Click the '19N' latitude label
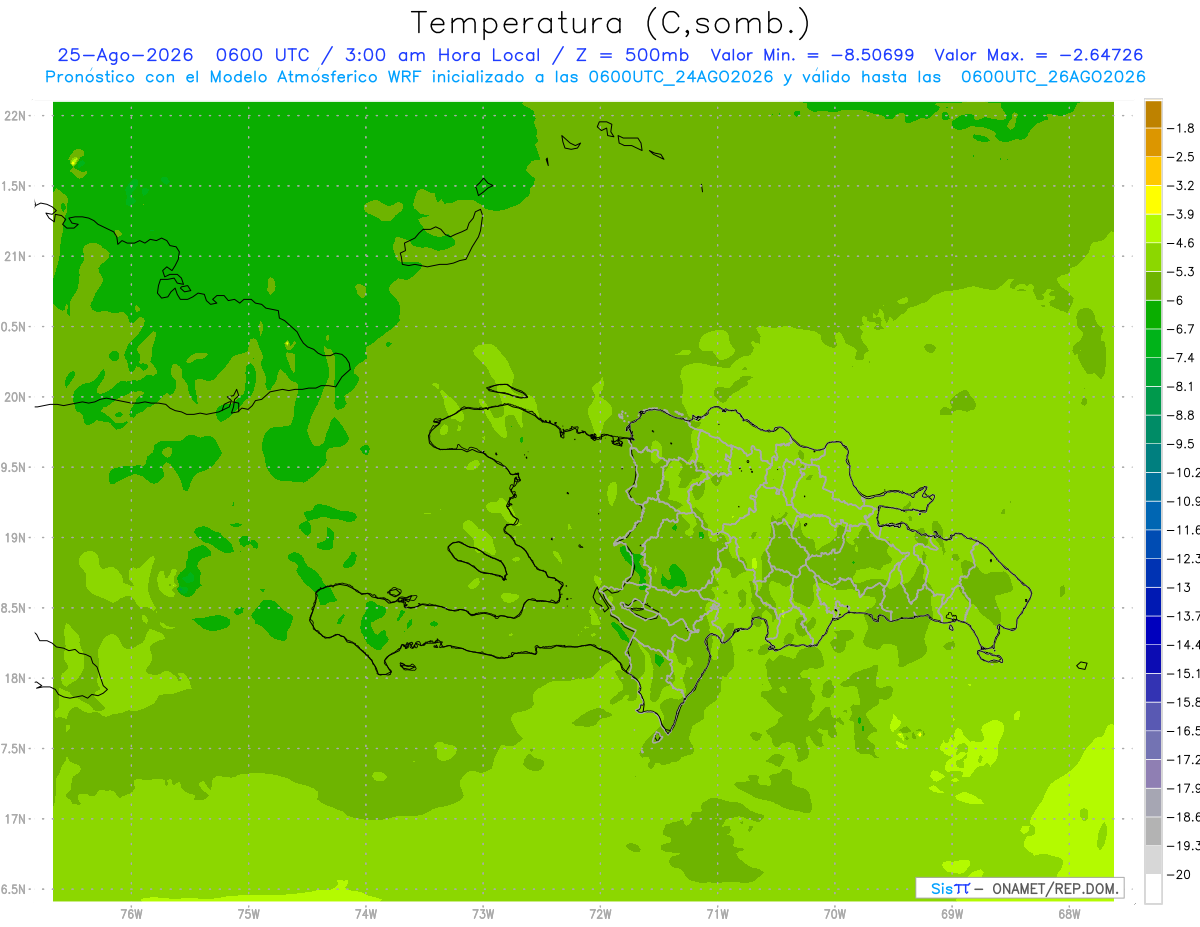The height and width of the screenshot is (927, 1200). pos(17,538)
